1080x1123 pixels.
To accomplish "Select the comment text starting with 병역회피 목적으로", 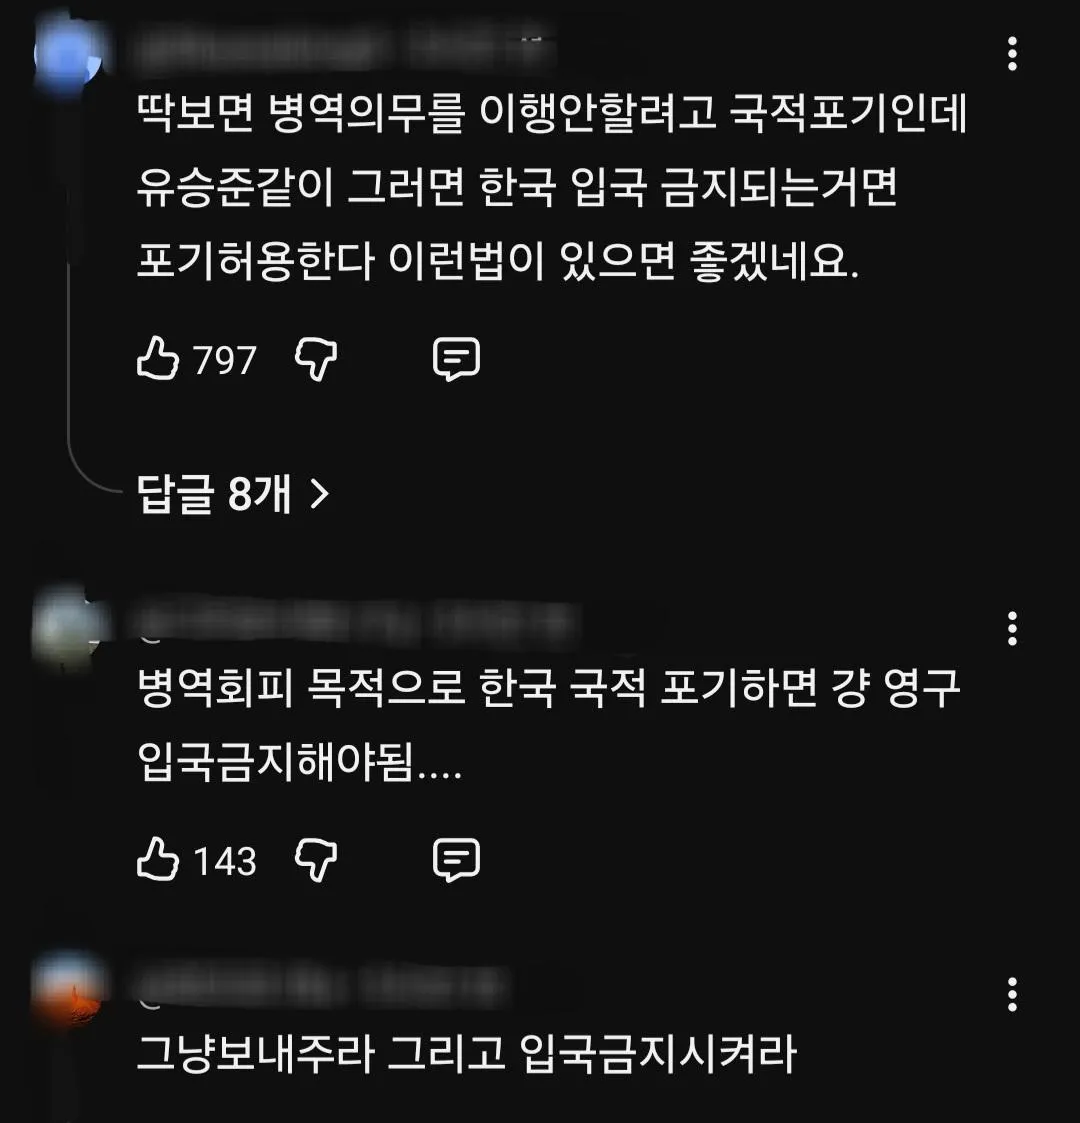I will [548, 725].
